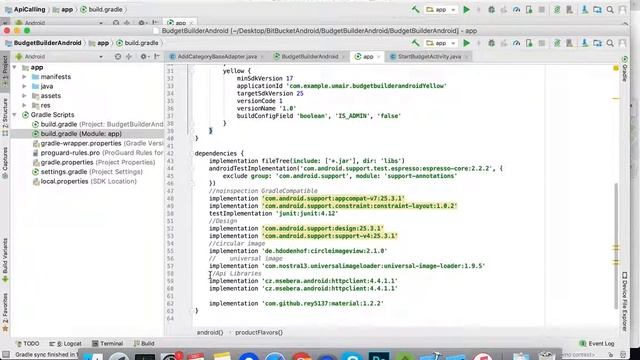Attach debugger to Android process in BudgetBuilderAndroid window
The width and height of the screenshot is (640, 360).
pyautogui.click(x=529, y=43)
